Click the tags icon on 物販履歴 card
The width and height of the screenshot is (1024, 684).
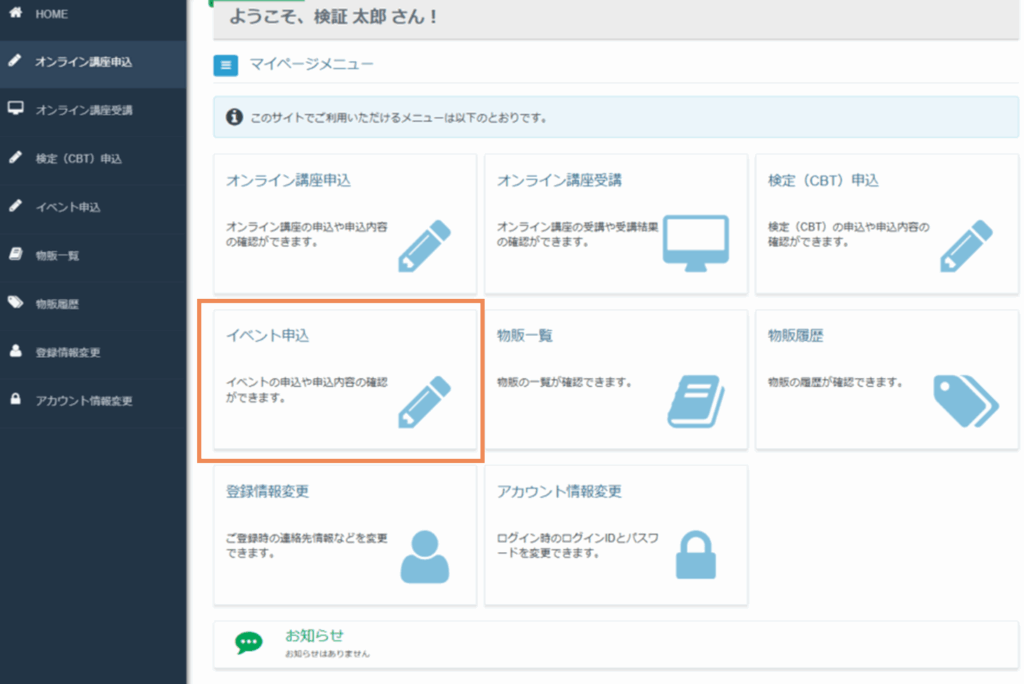pos(965,401)
